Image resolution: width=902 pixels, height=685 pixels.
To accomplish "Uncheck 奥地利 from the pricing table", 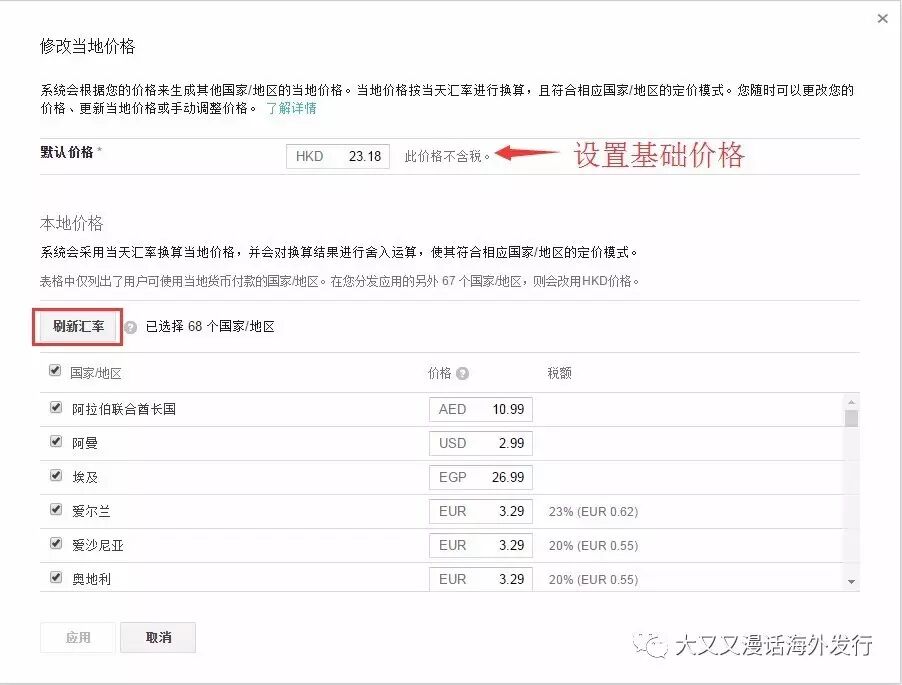I will click(56, 578).
